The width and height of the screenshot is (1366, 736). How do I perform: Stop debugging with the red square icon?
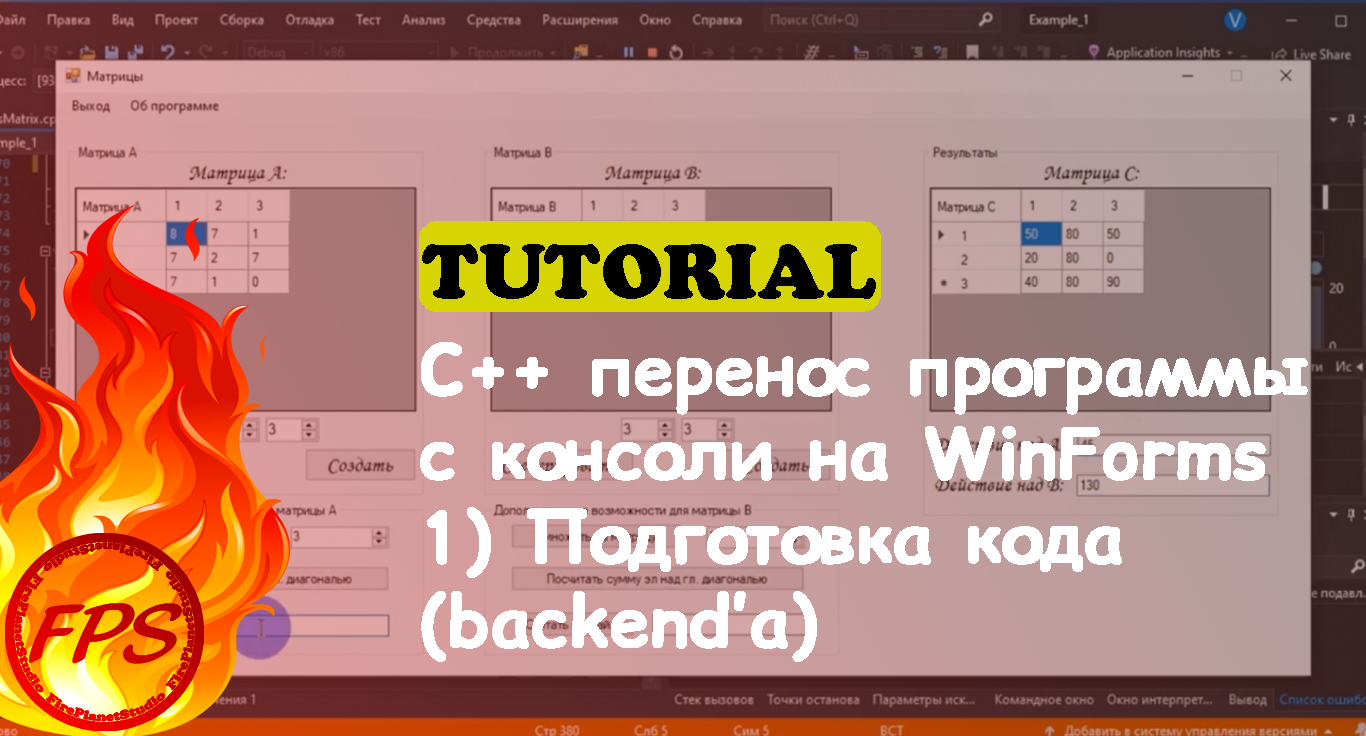(x=652, y=53)
